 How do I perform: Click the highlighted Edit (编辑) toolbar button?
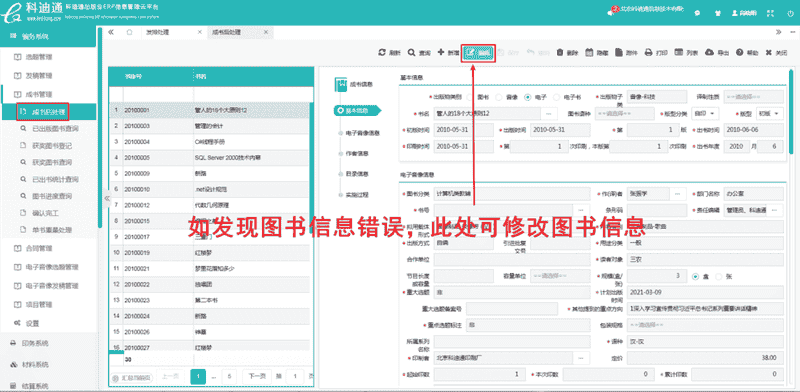click(x=479, y=53)
